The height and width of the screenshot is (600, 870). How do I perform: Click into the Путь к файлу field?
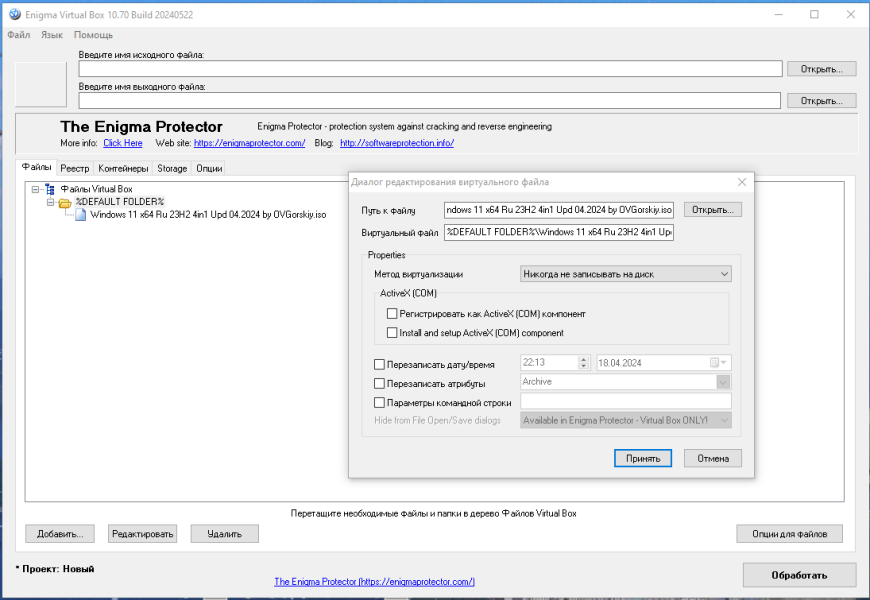[x=559, y=210]
